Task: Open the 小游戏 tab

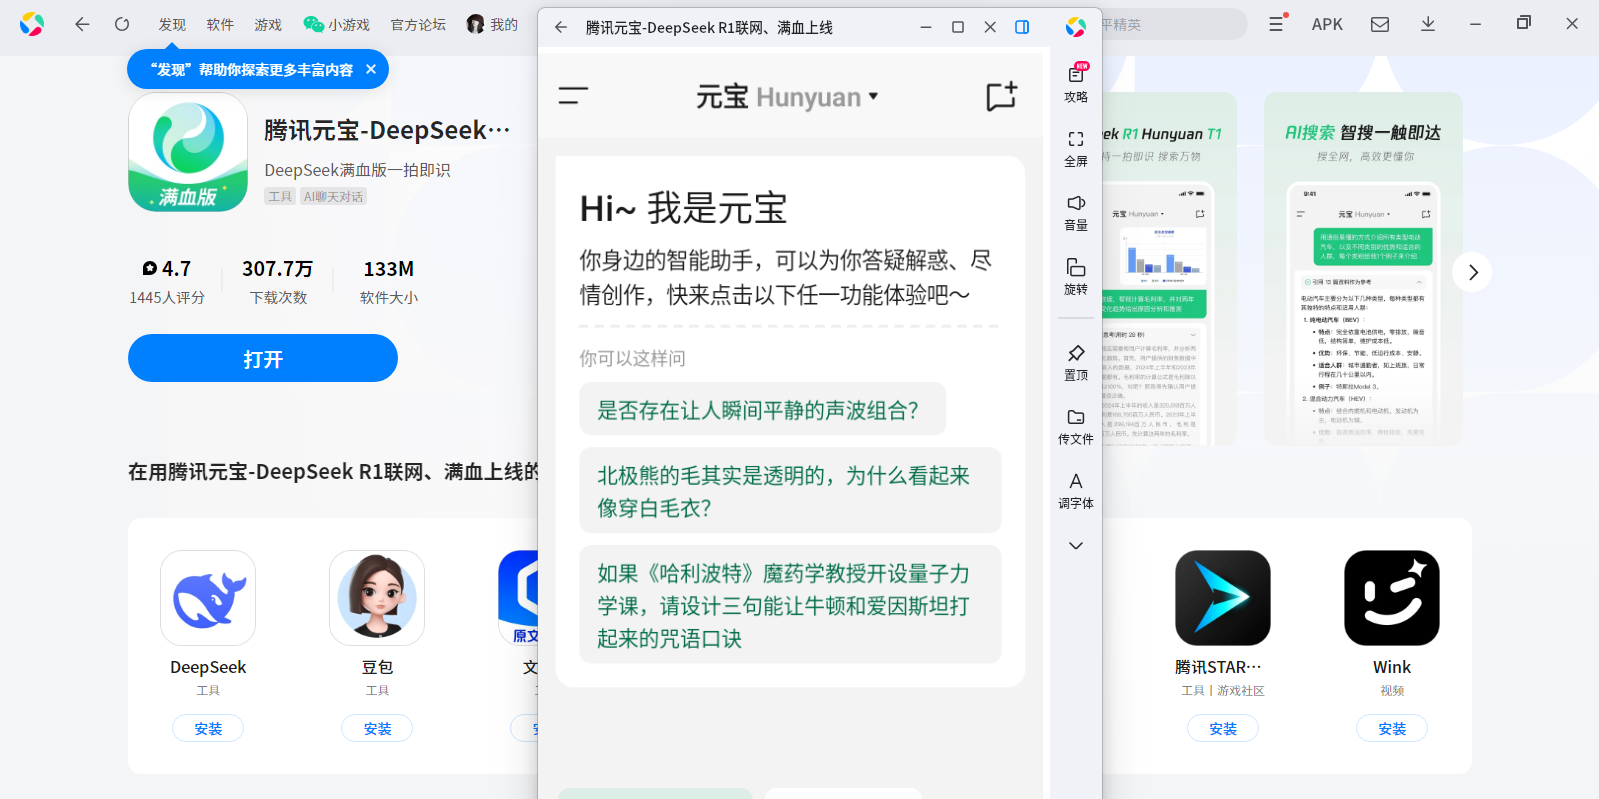Action: (x=337, y=24)
